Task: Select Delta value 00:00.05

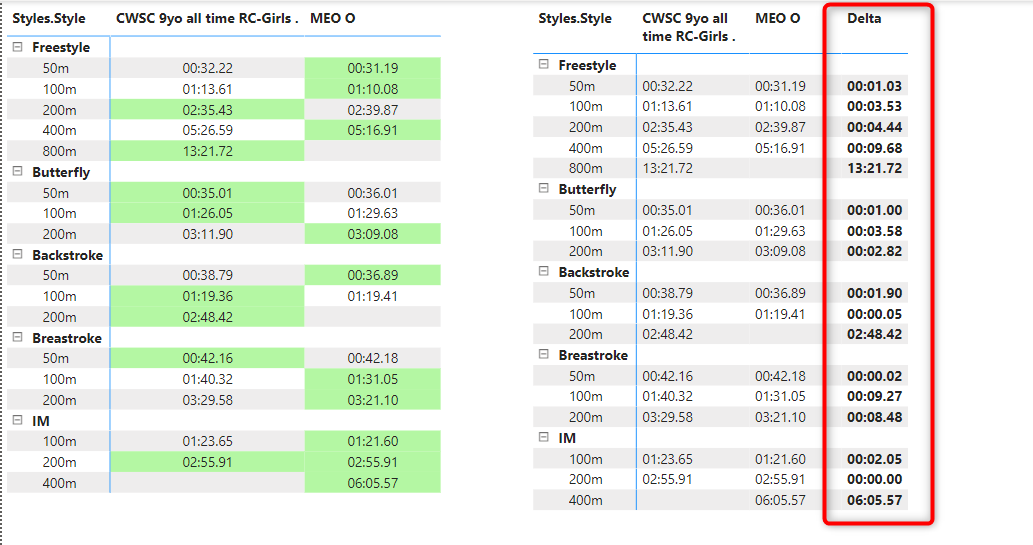Action: point(874,314)
